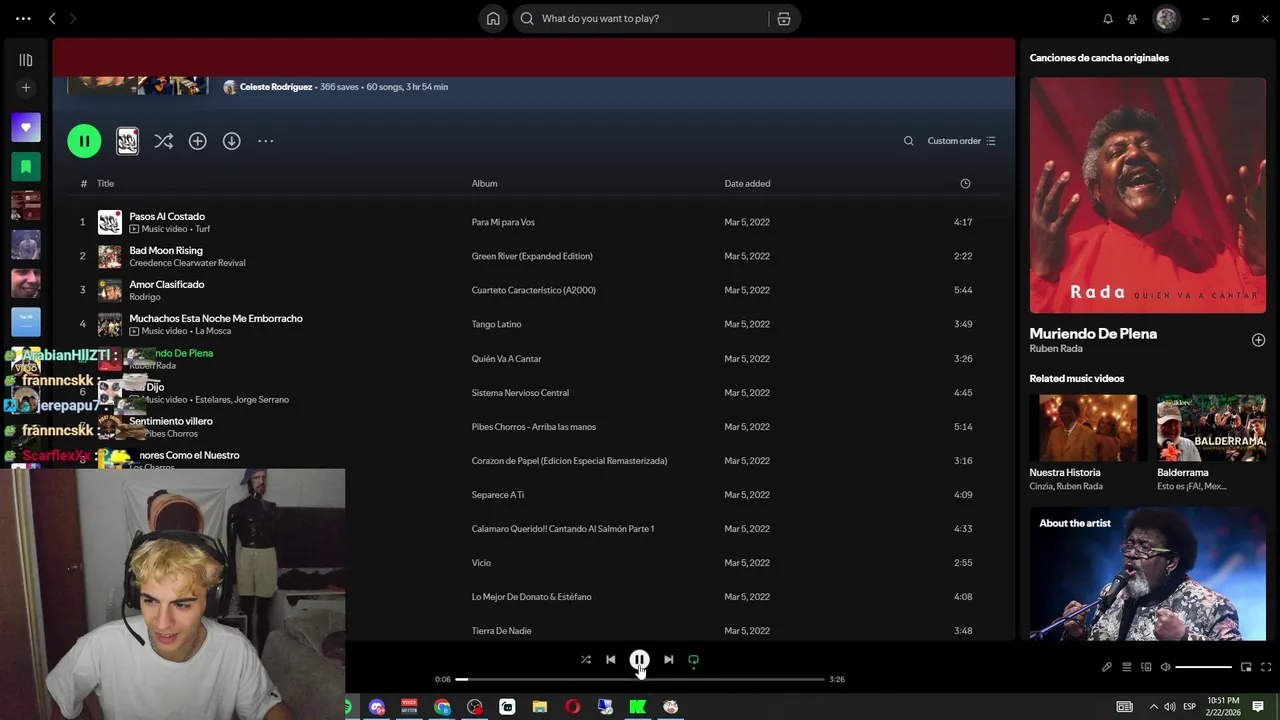The image size is (1280, 720).
Task: Open Friend Activity icon
Action: tap(1132, 18)
